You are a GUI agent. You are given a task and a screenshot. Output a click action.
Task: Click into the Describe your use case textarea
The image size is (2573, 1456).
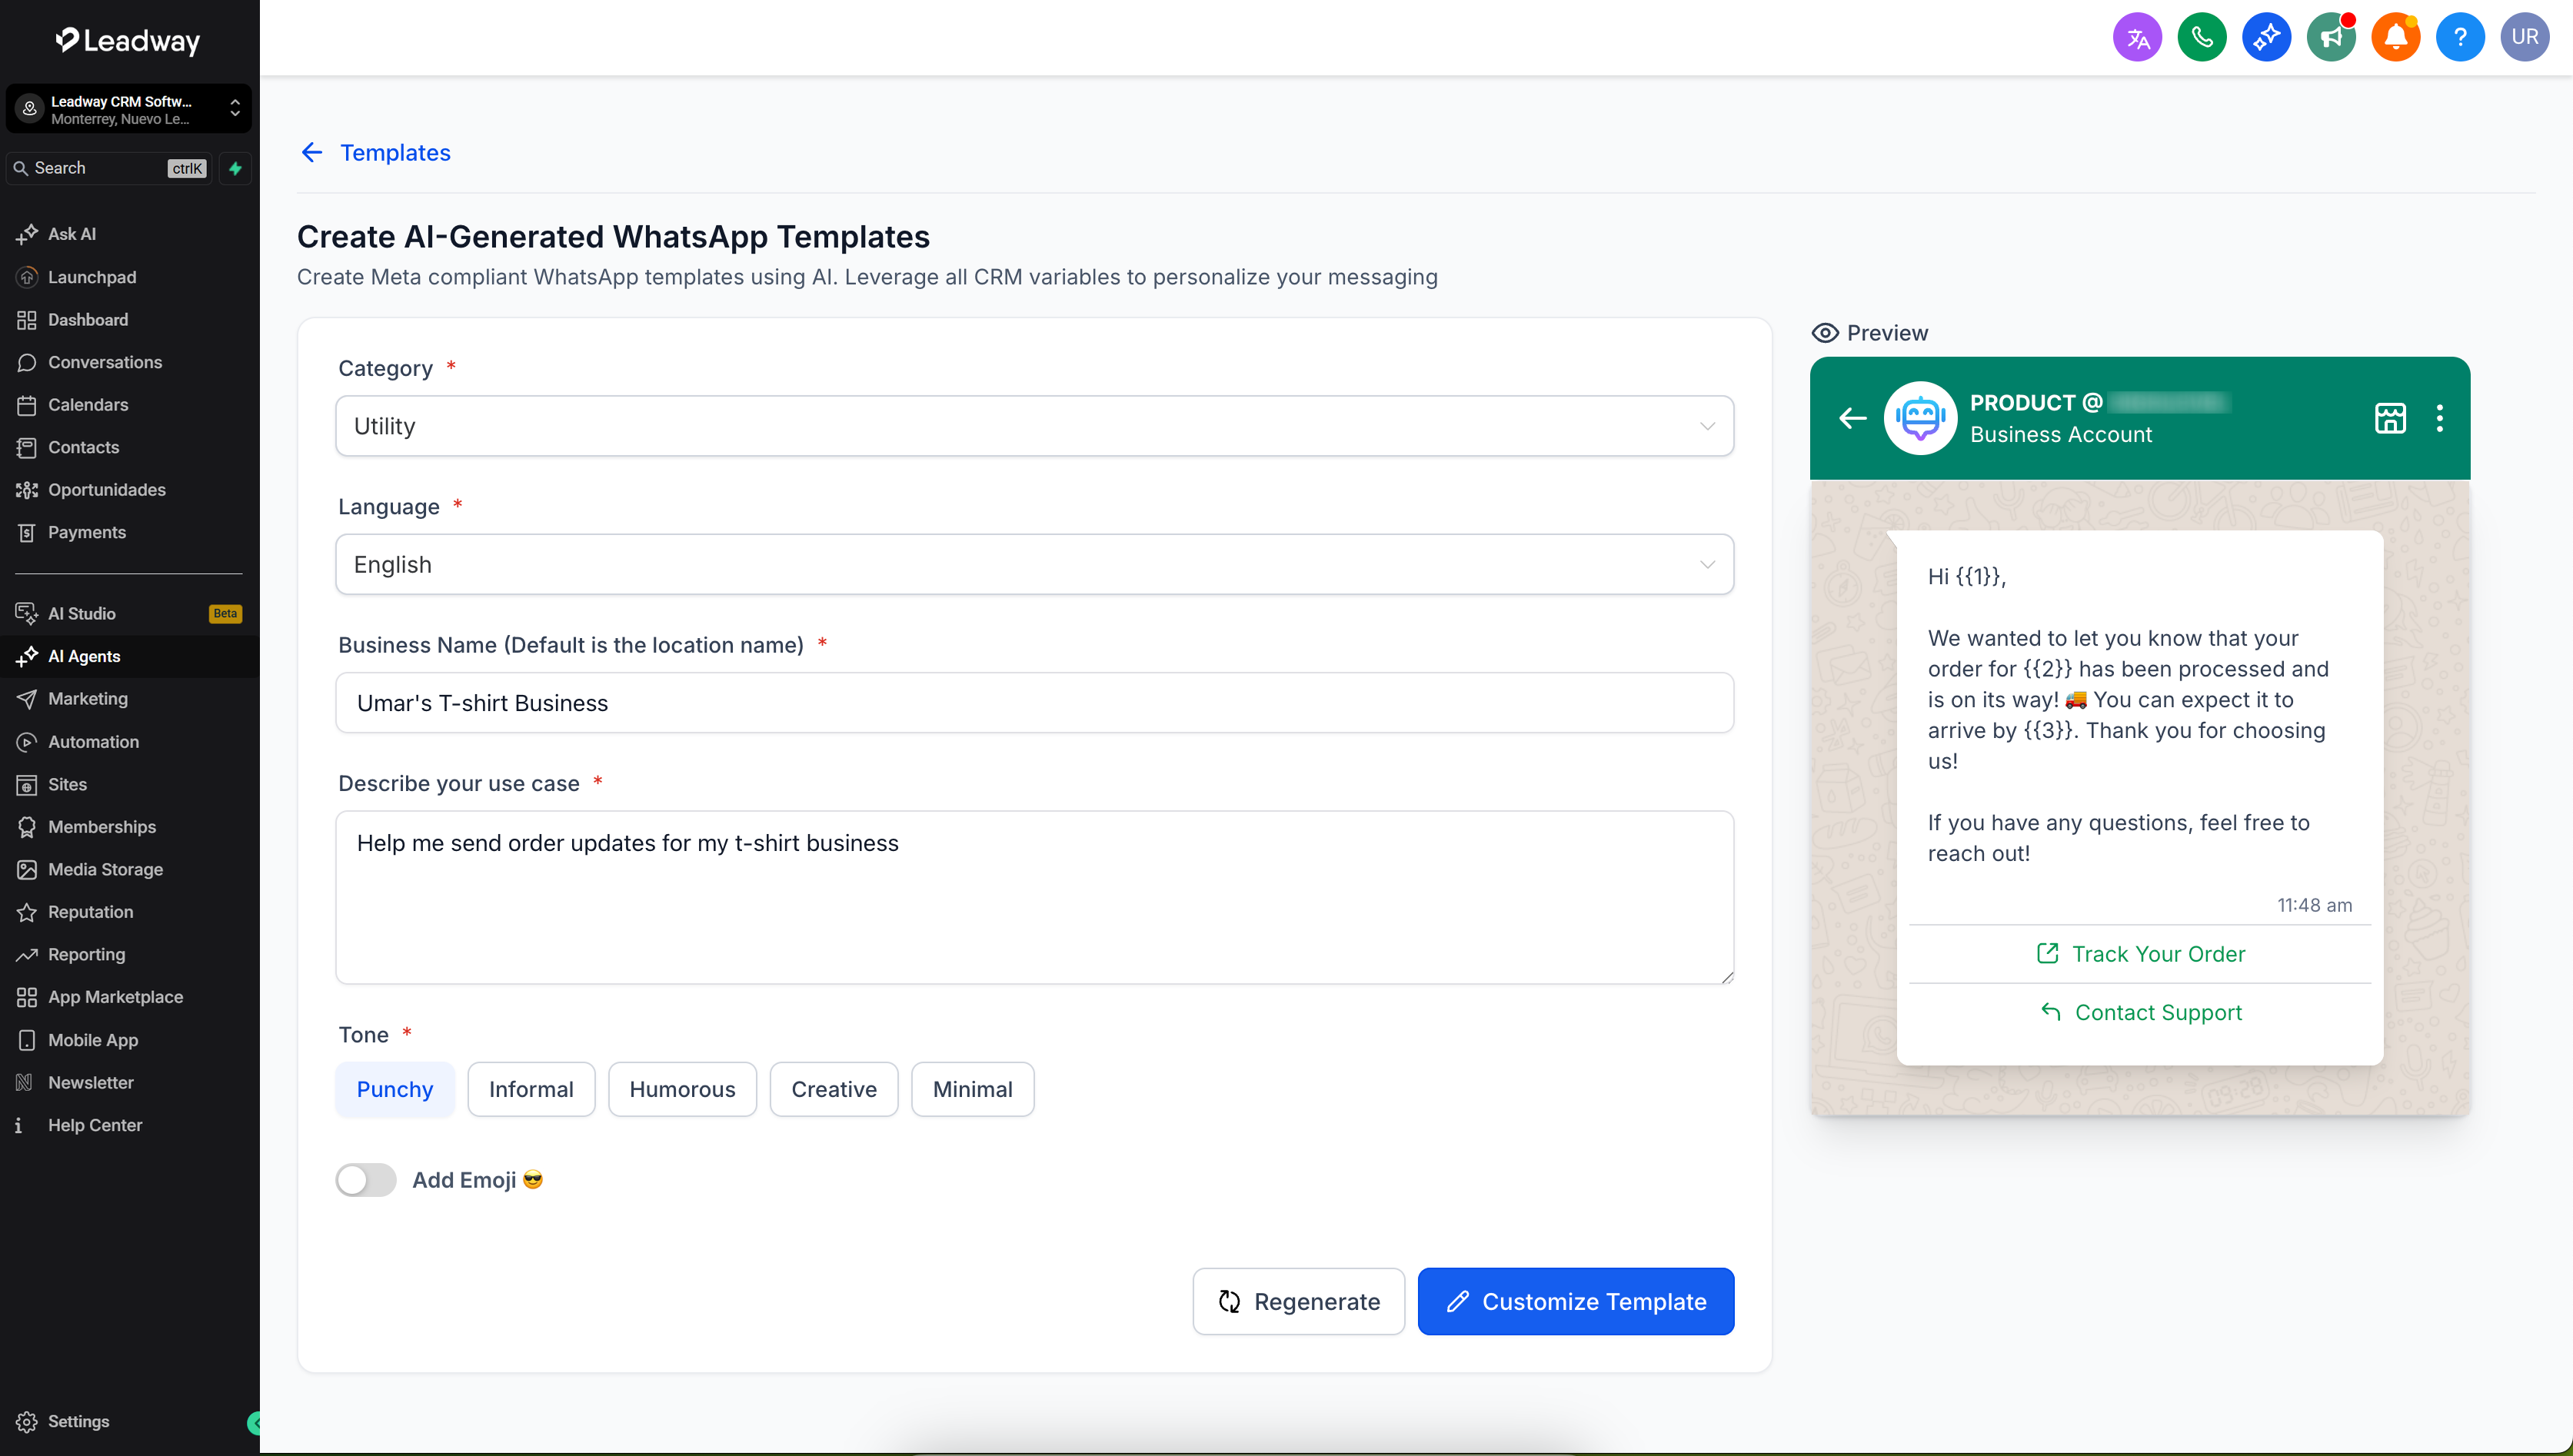1034,897
